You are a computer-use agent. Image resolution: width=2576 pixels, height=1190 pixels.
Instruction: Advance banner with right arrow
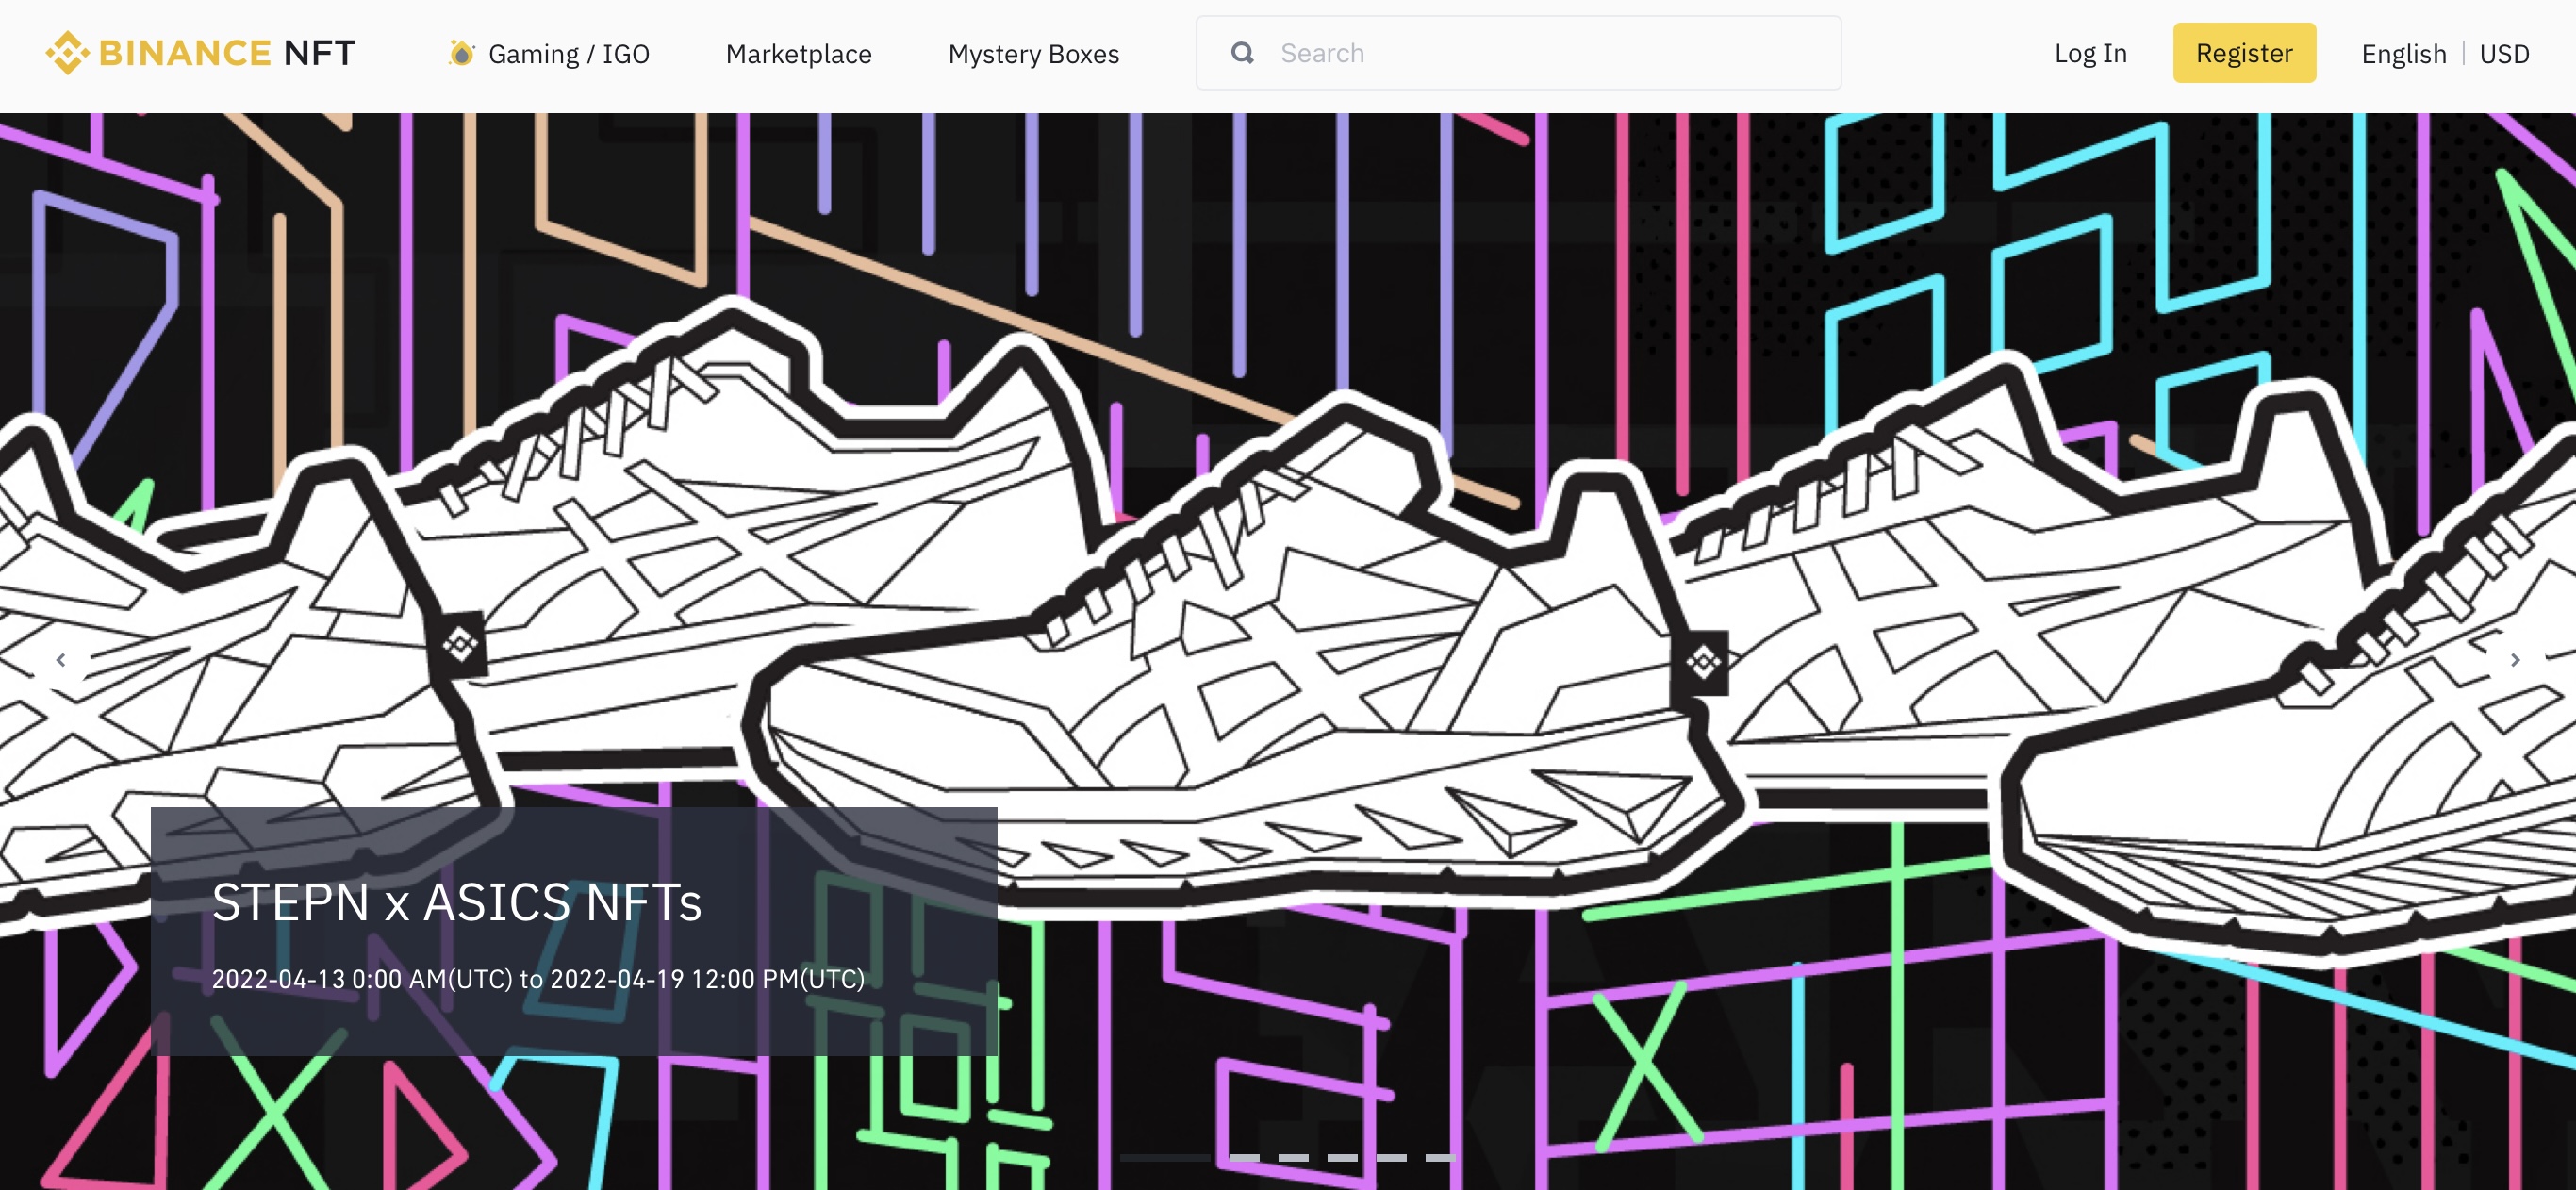point(2514,660)
